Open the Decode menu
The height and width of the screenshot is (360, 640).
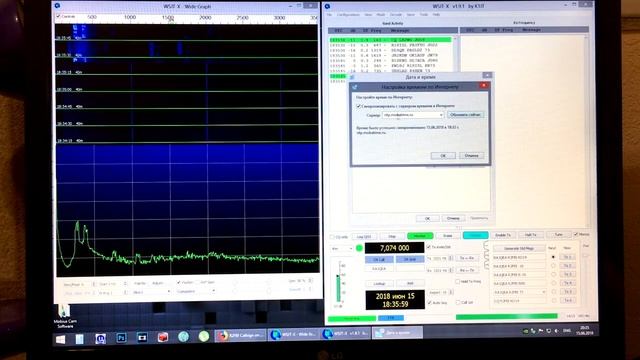tap(396, 15)
